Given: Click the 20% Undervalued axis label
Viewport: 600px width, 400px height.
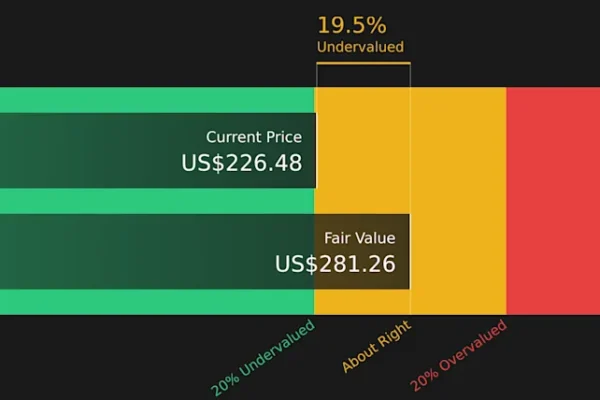Looking at the screenshot, I should (x=263, y=357).
